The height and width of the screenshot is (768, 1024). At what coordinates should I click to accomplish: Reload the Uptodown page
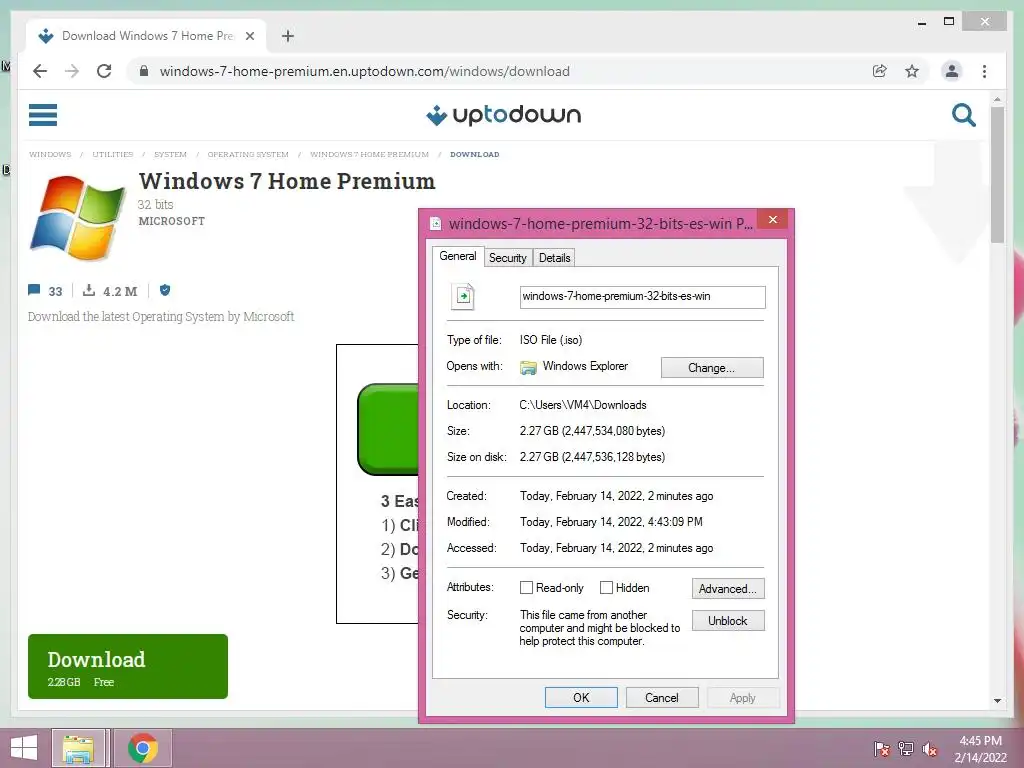click(x=104, y=71)
